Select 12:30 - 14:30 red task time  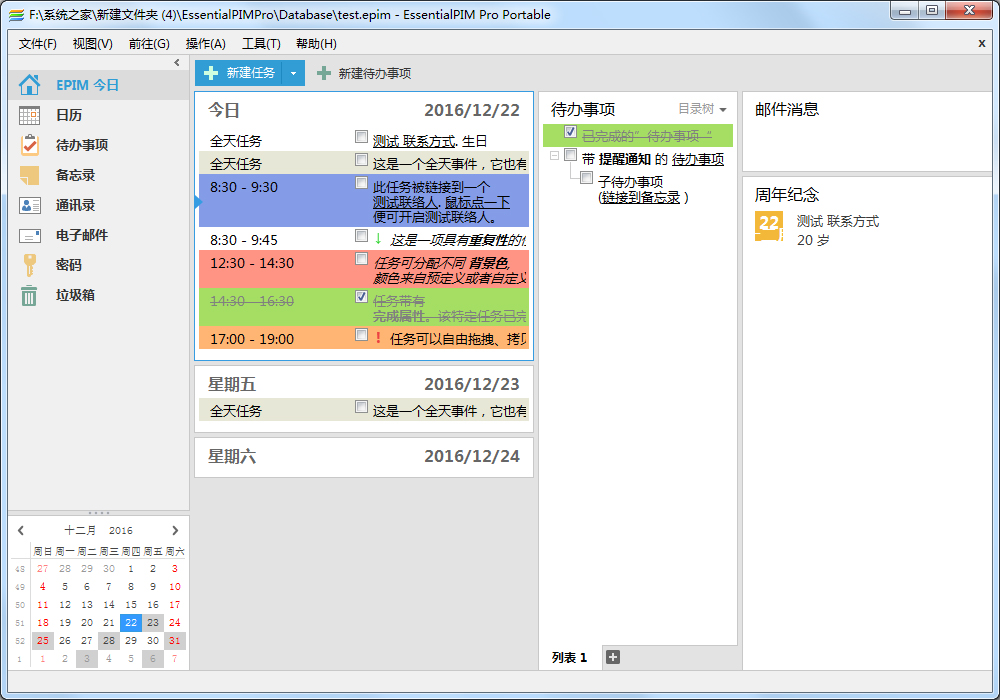click(252, 263)
